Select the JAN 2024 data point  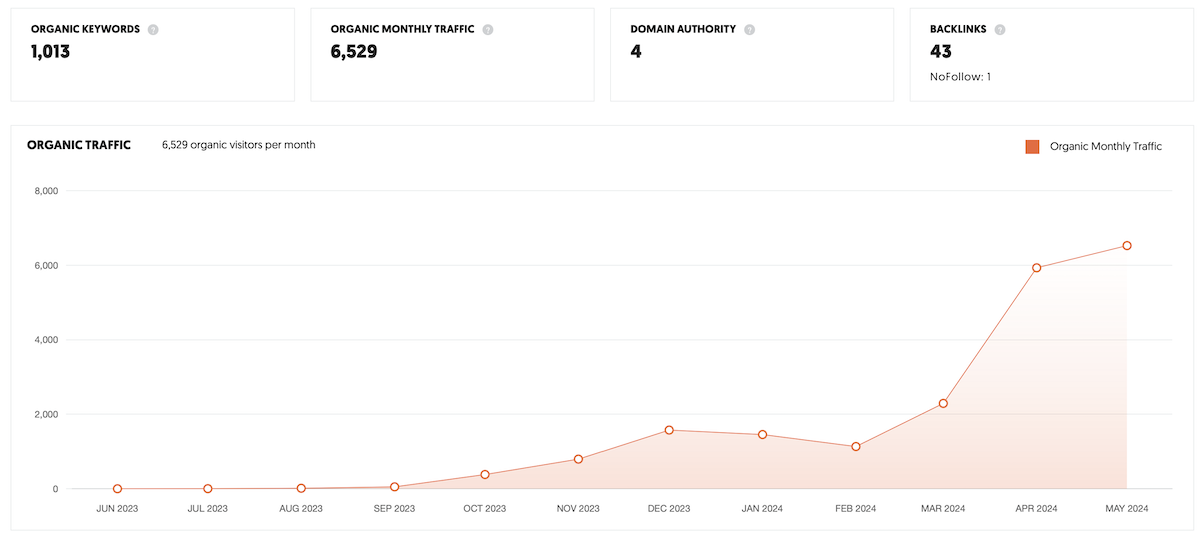coord(762,435)
